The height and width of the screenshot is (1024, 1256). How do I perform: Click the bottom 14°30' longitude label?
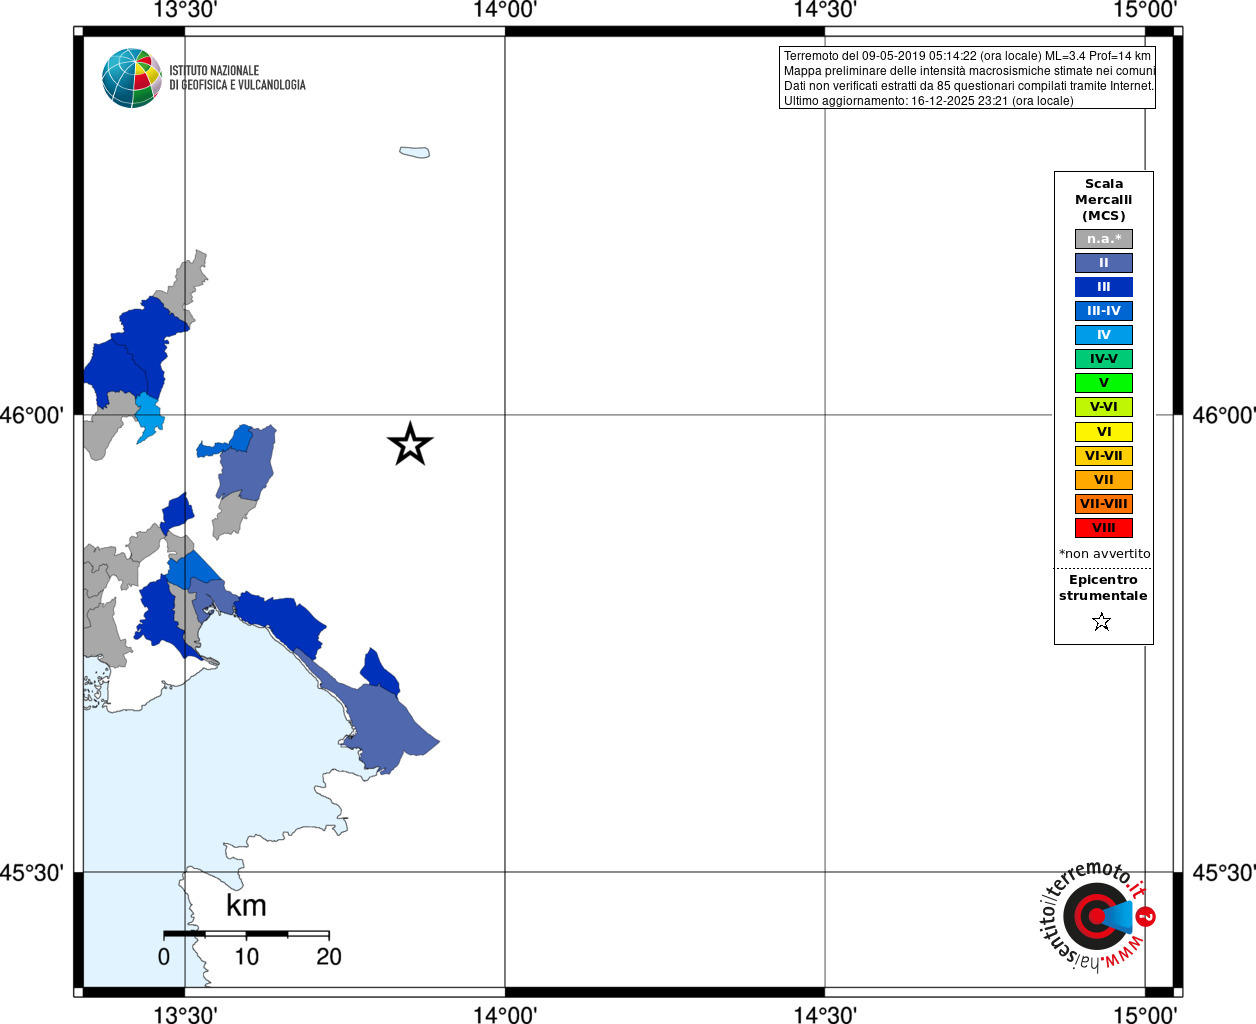tap(825, 1014)
